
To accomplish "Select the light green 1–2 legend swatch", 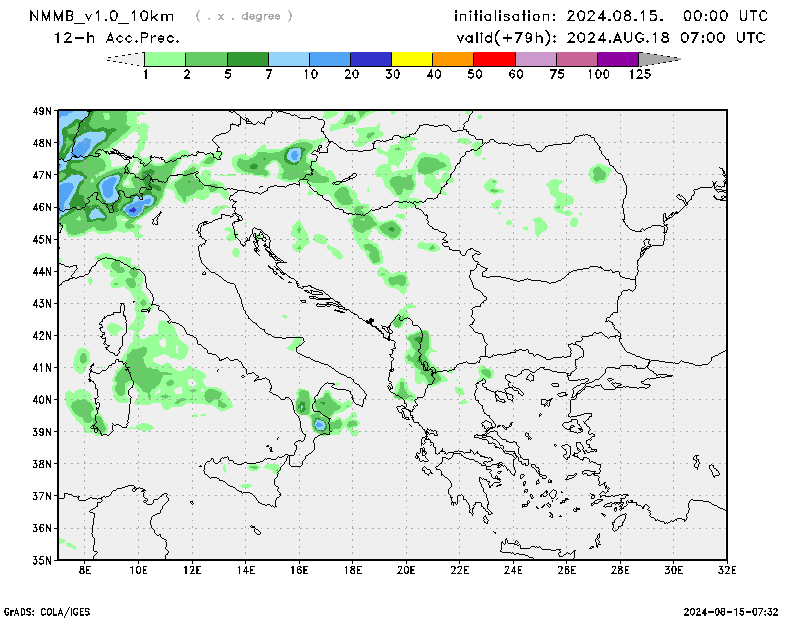I will click(x=166, y=59).
